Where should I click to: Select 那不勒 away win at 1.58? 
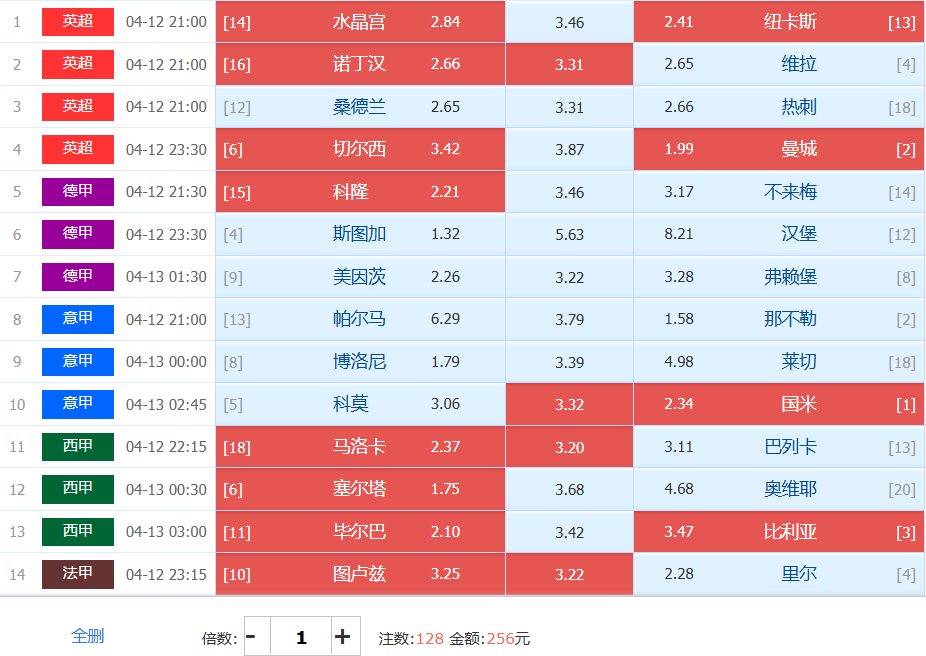tap(778, 319)
